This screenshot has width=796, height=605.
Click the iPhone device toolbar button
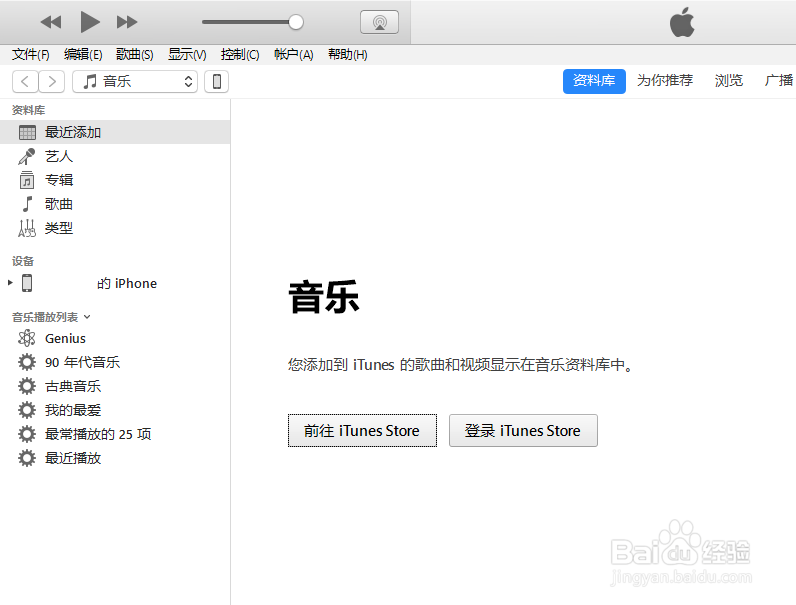coord(217,81)
